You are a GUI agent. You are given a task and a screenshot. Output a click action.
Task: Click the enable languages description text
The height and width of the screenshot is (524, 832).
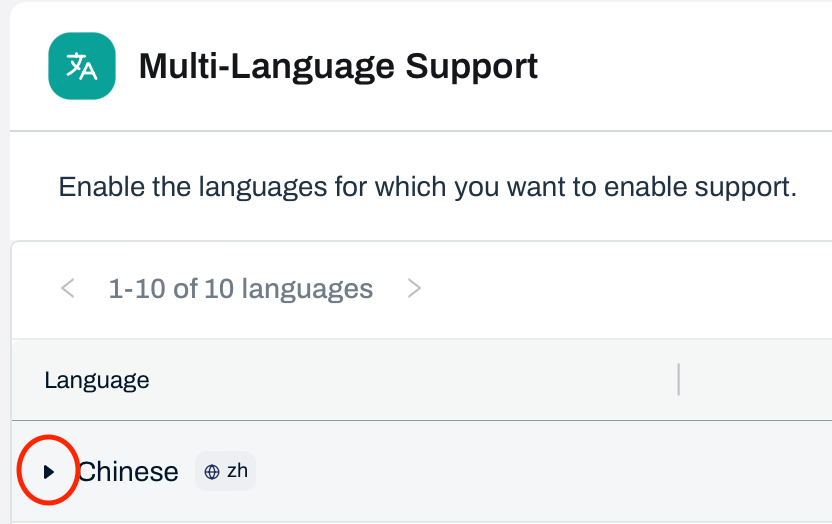point(427,187)
